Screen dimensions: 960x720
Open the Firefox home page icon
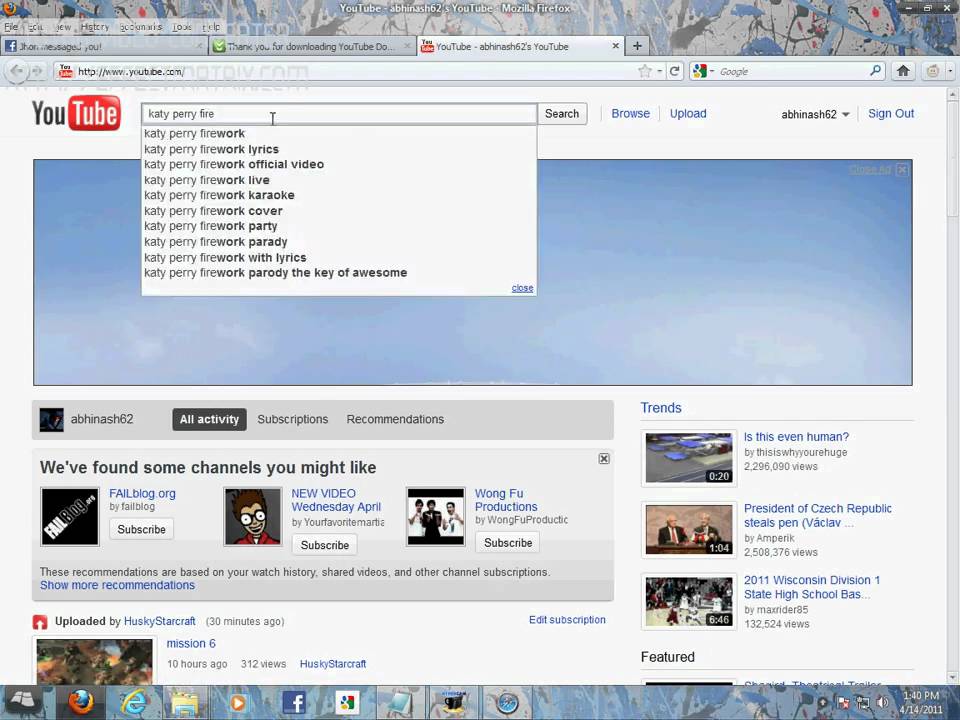pos(903,71)
